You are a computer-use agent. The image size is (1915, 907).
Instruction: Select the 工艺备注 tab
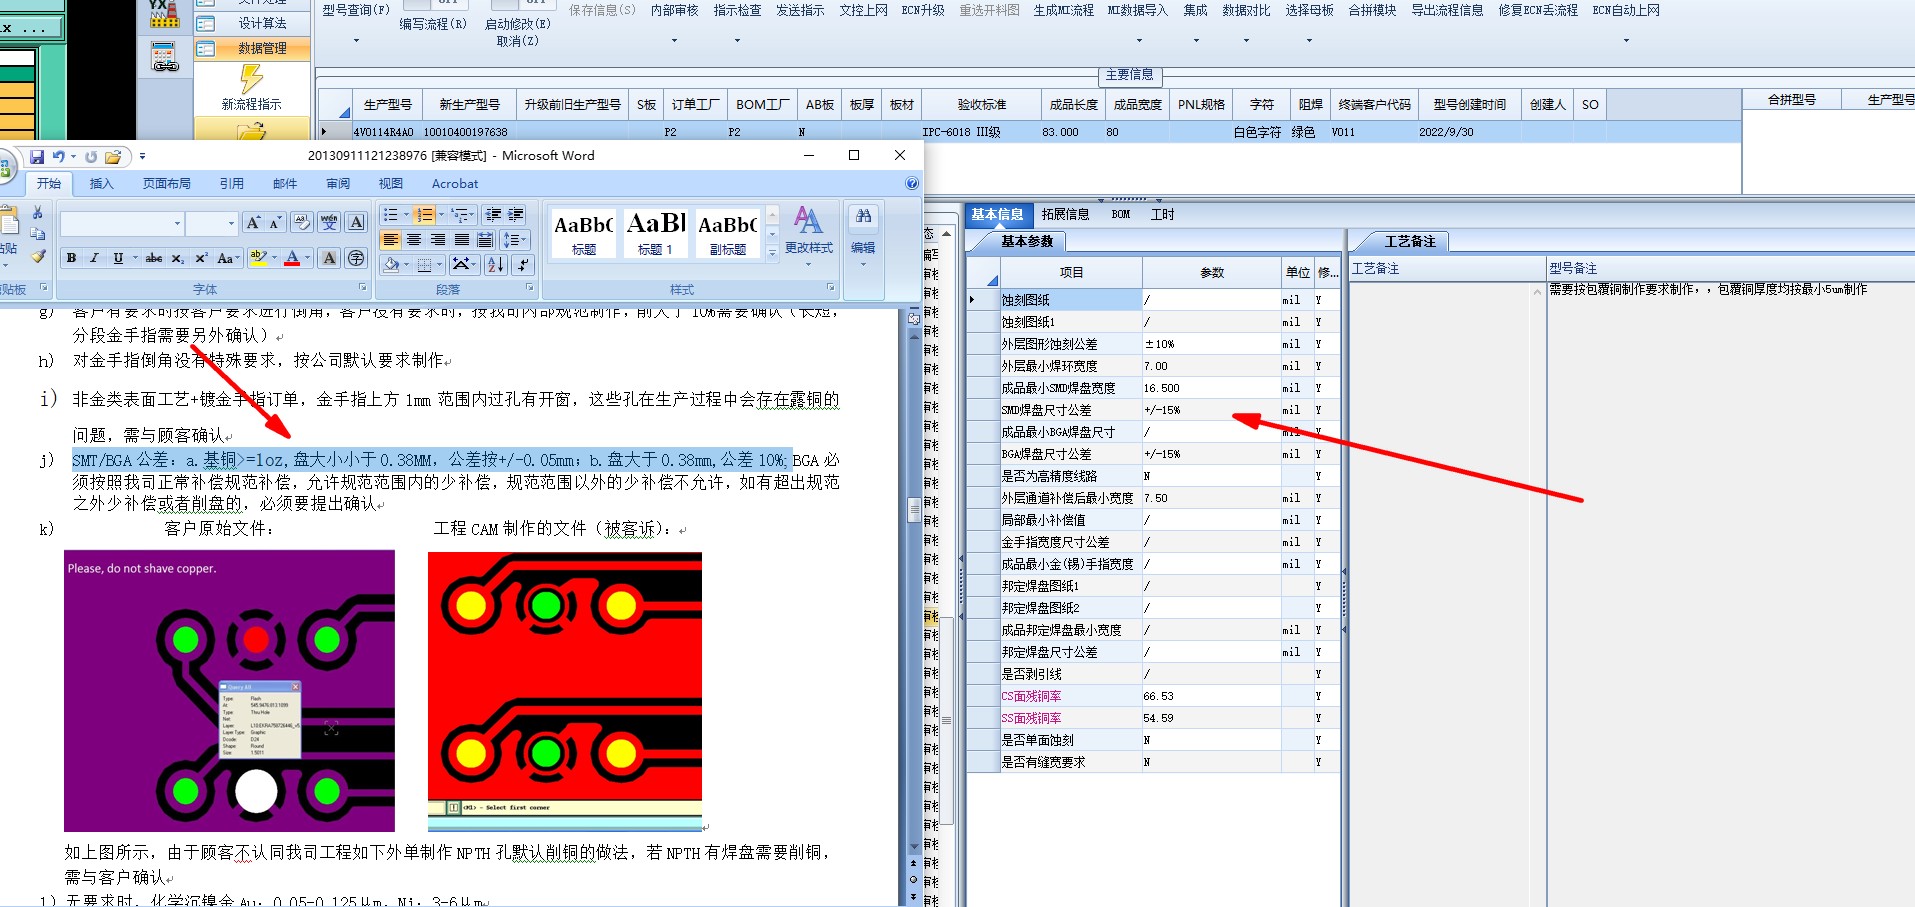[x=1409, y=242]
